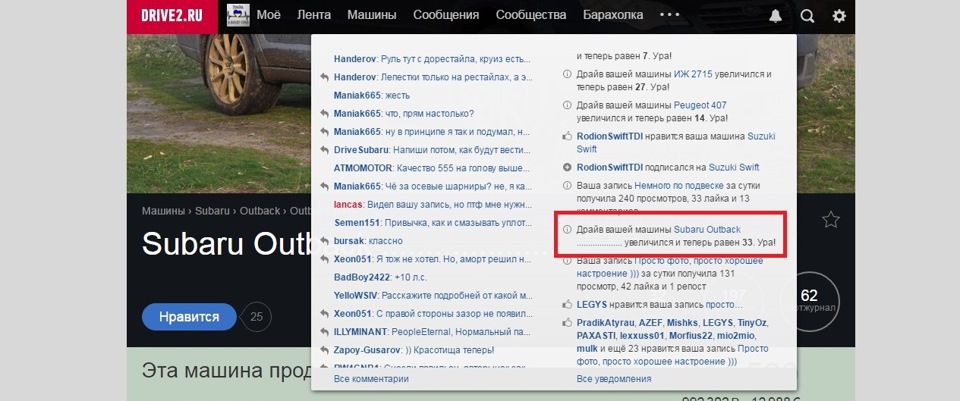
Task: Add the car to favorites with the star
Action: click(831, 219)
